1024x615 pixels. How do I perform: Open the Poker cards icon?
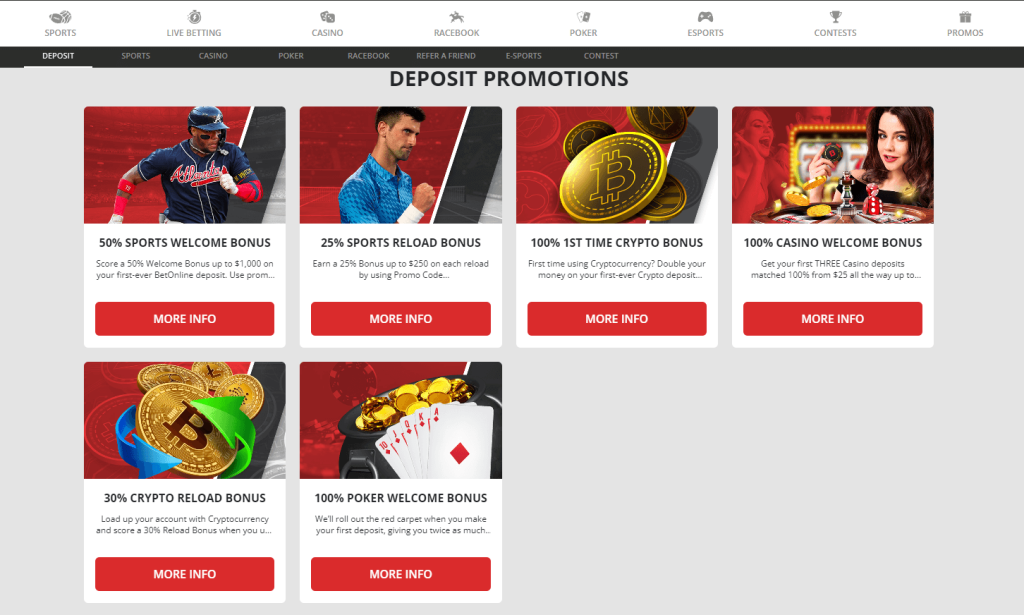583,18
